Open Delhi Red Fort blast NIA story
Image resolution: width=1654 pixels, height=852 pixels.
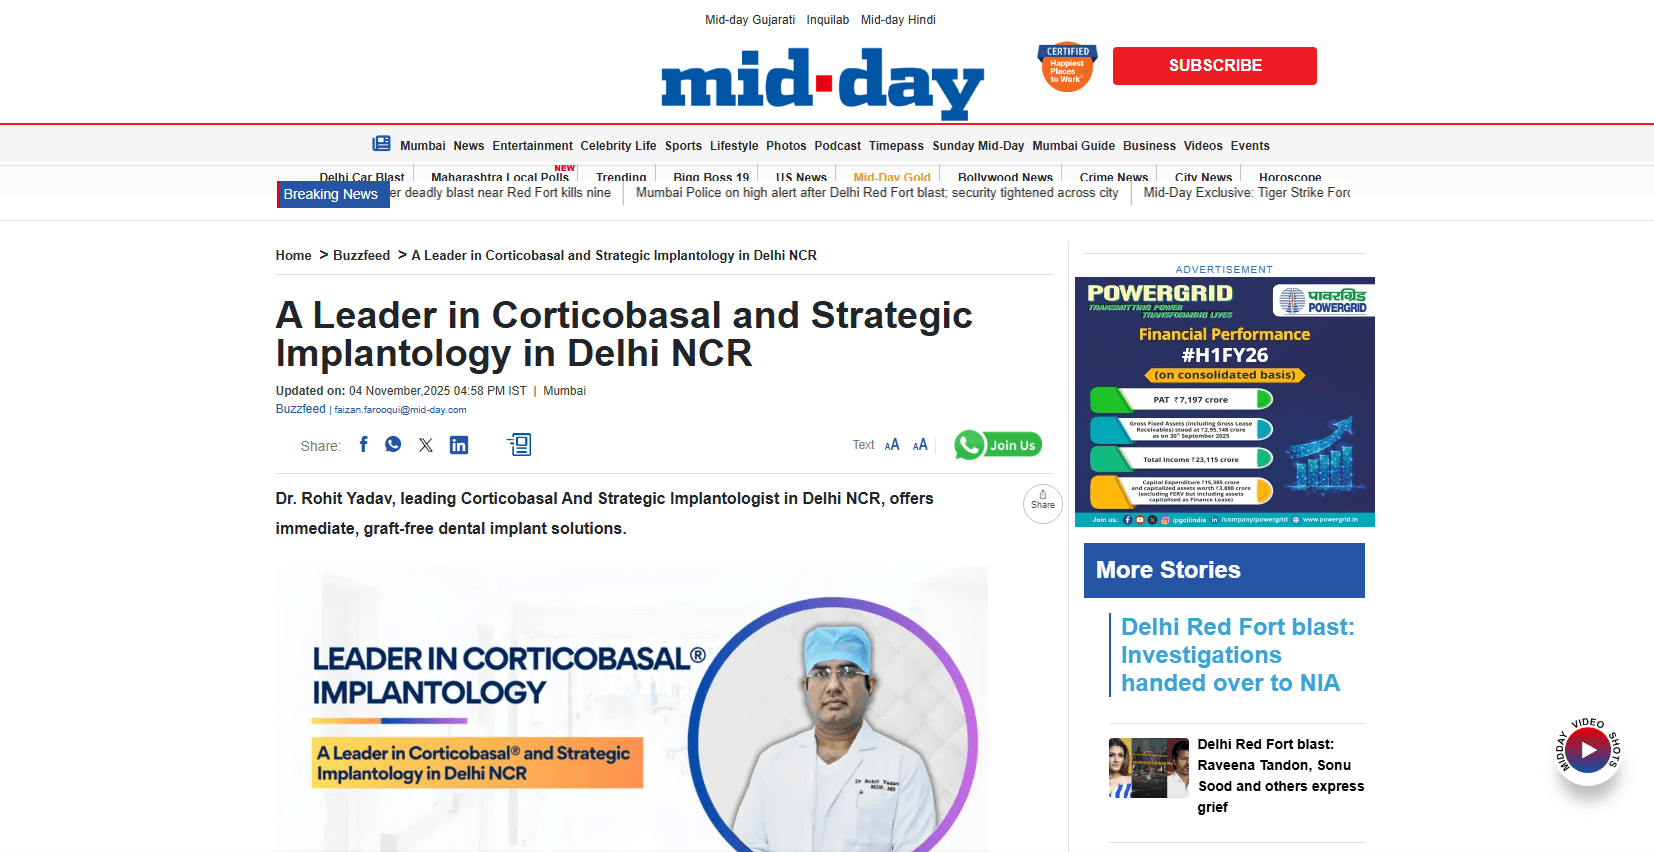1237,655
